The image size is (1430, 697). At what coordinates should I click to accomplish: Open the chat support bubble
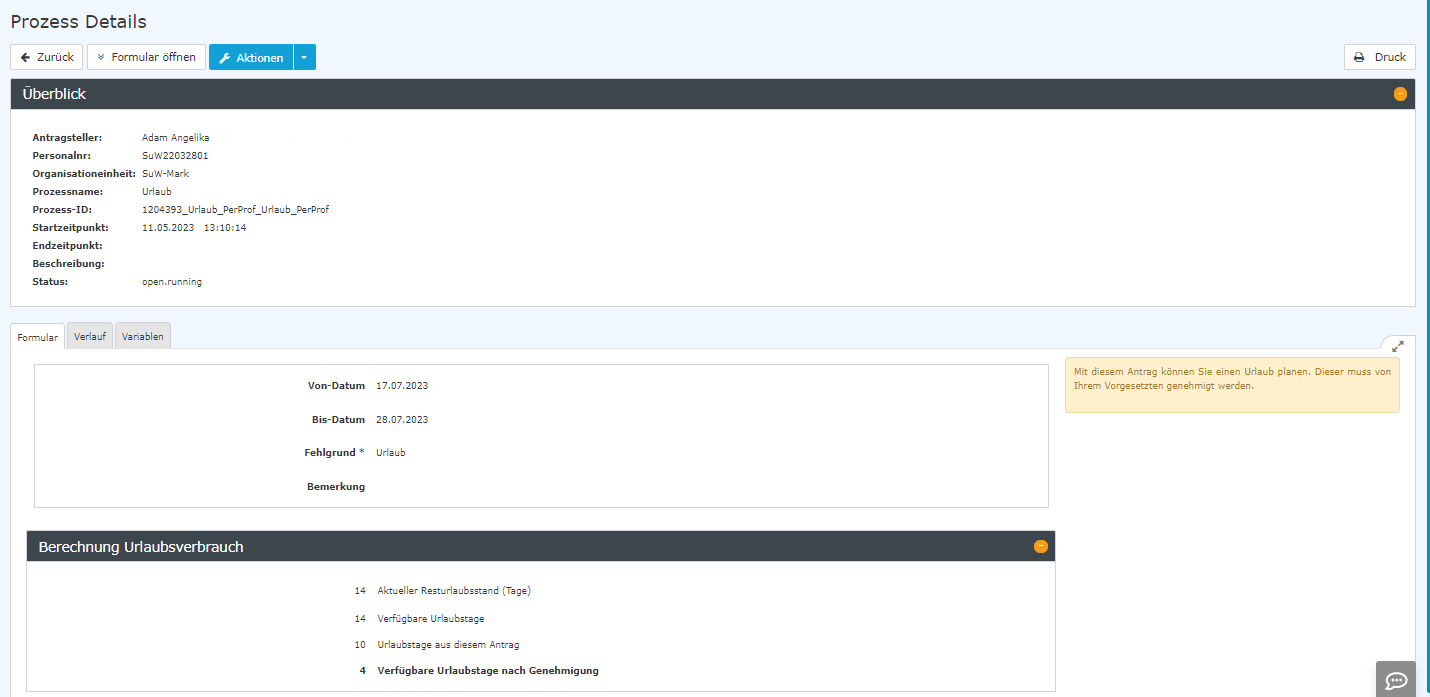click(1395, 680)
